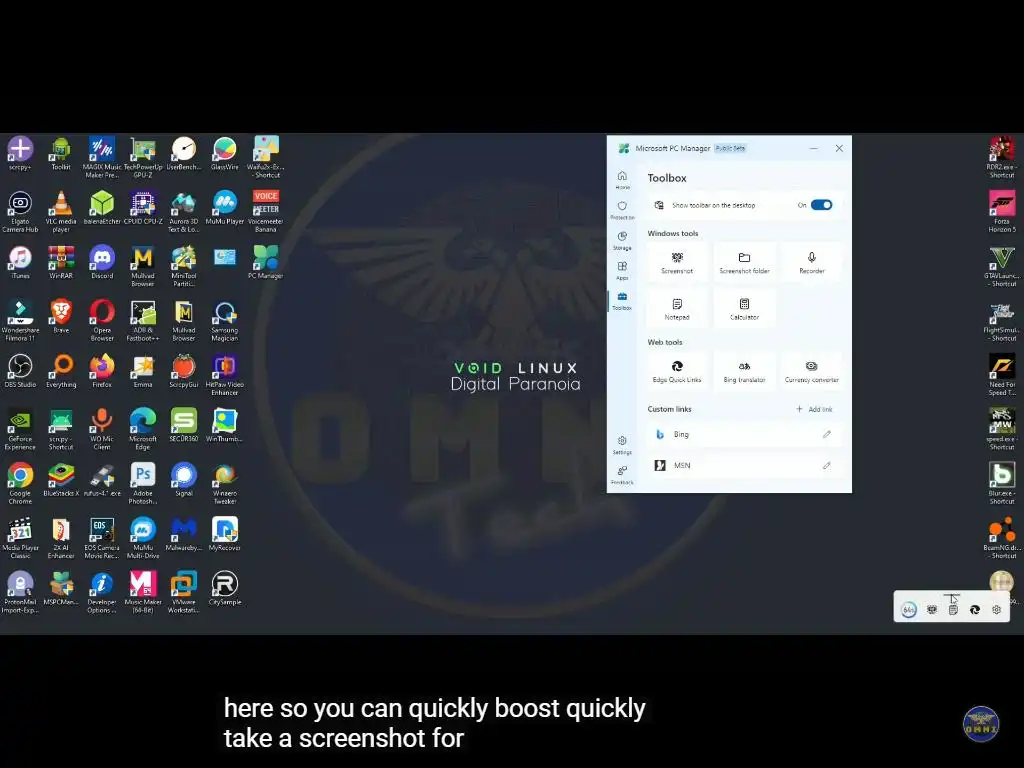Screen dimensions: 1024x768
Task: Launch Calculator from Windows tools
Action: pos(744,309)
